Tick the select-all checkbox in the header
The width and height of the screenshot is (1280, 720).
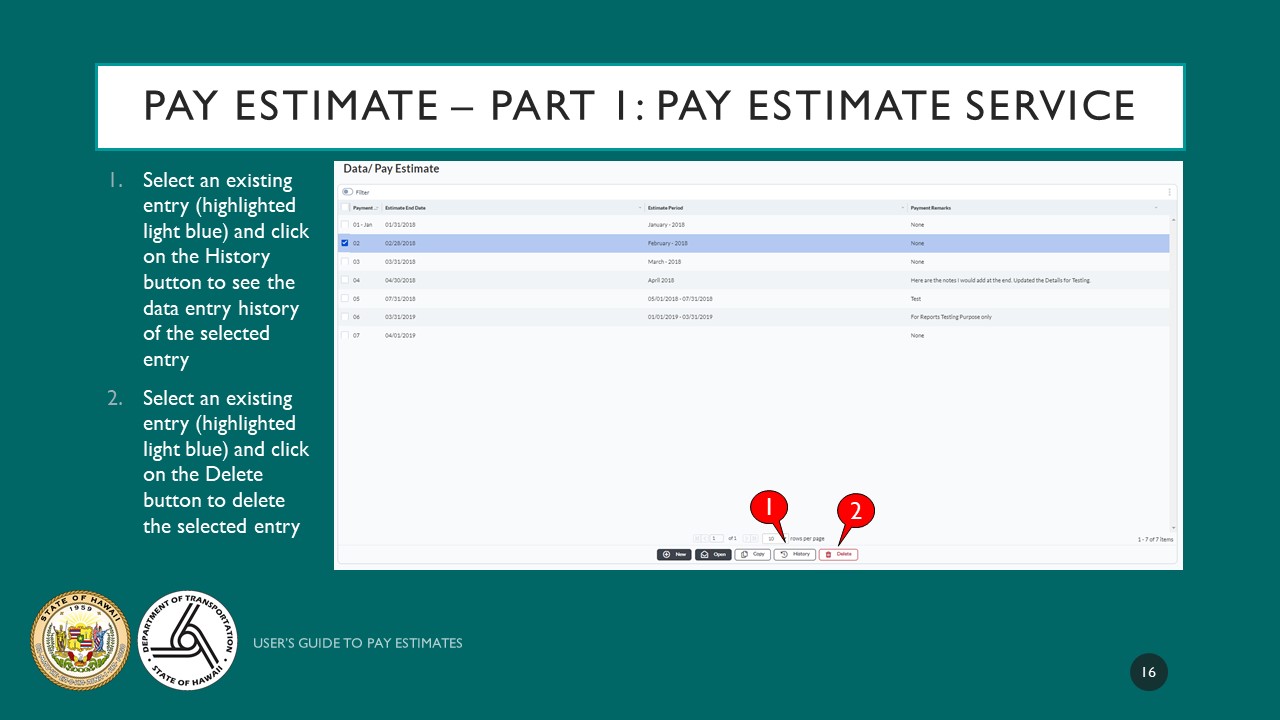click(345, 207)
